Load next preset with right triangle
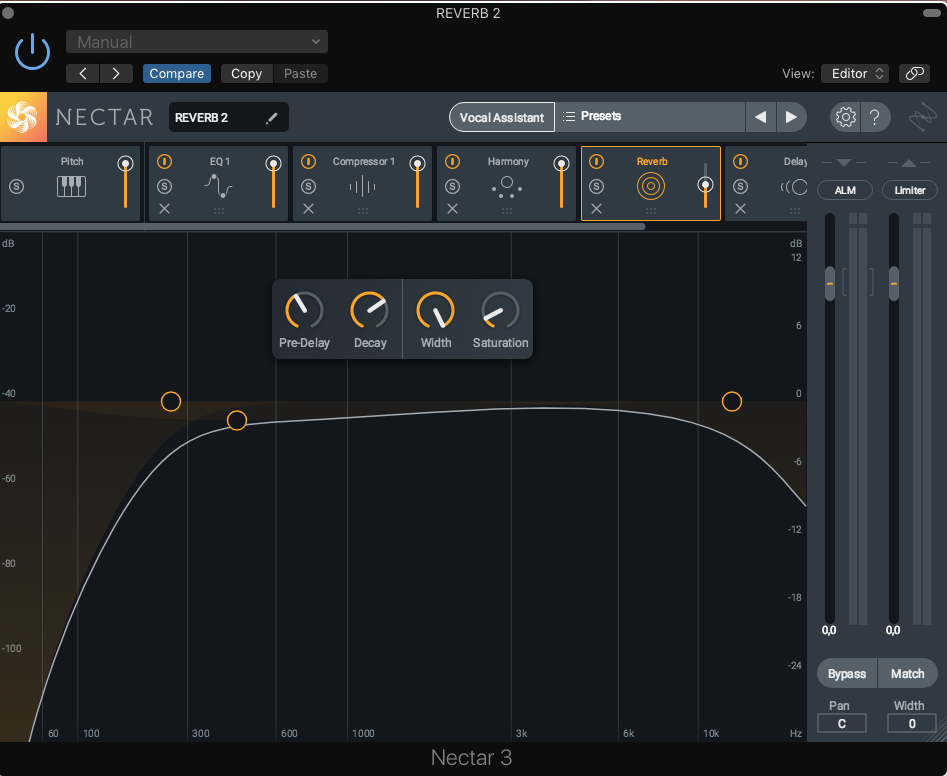947x776 pixels. pyautogui.click(x=791, y=117)
